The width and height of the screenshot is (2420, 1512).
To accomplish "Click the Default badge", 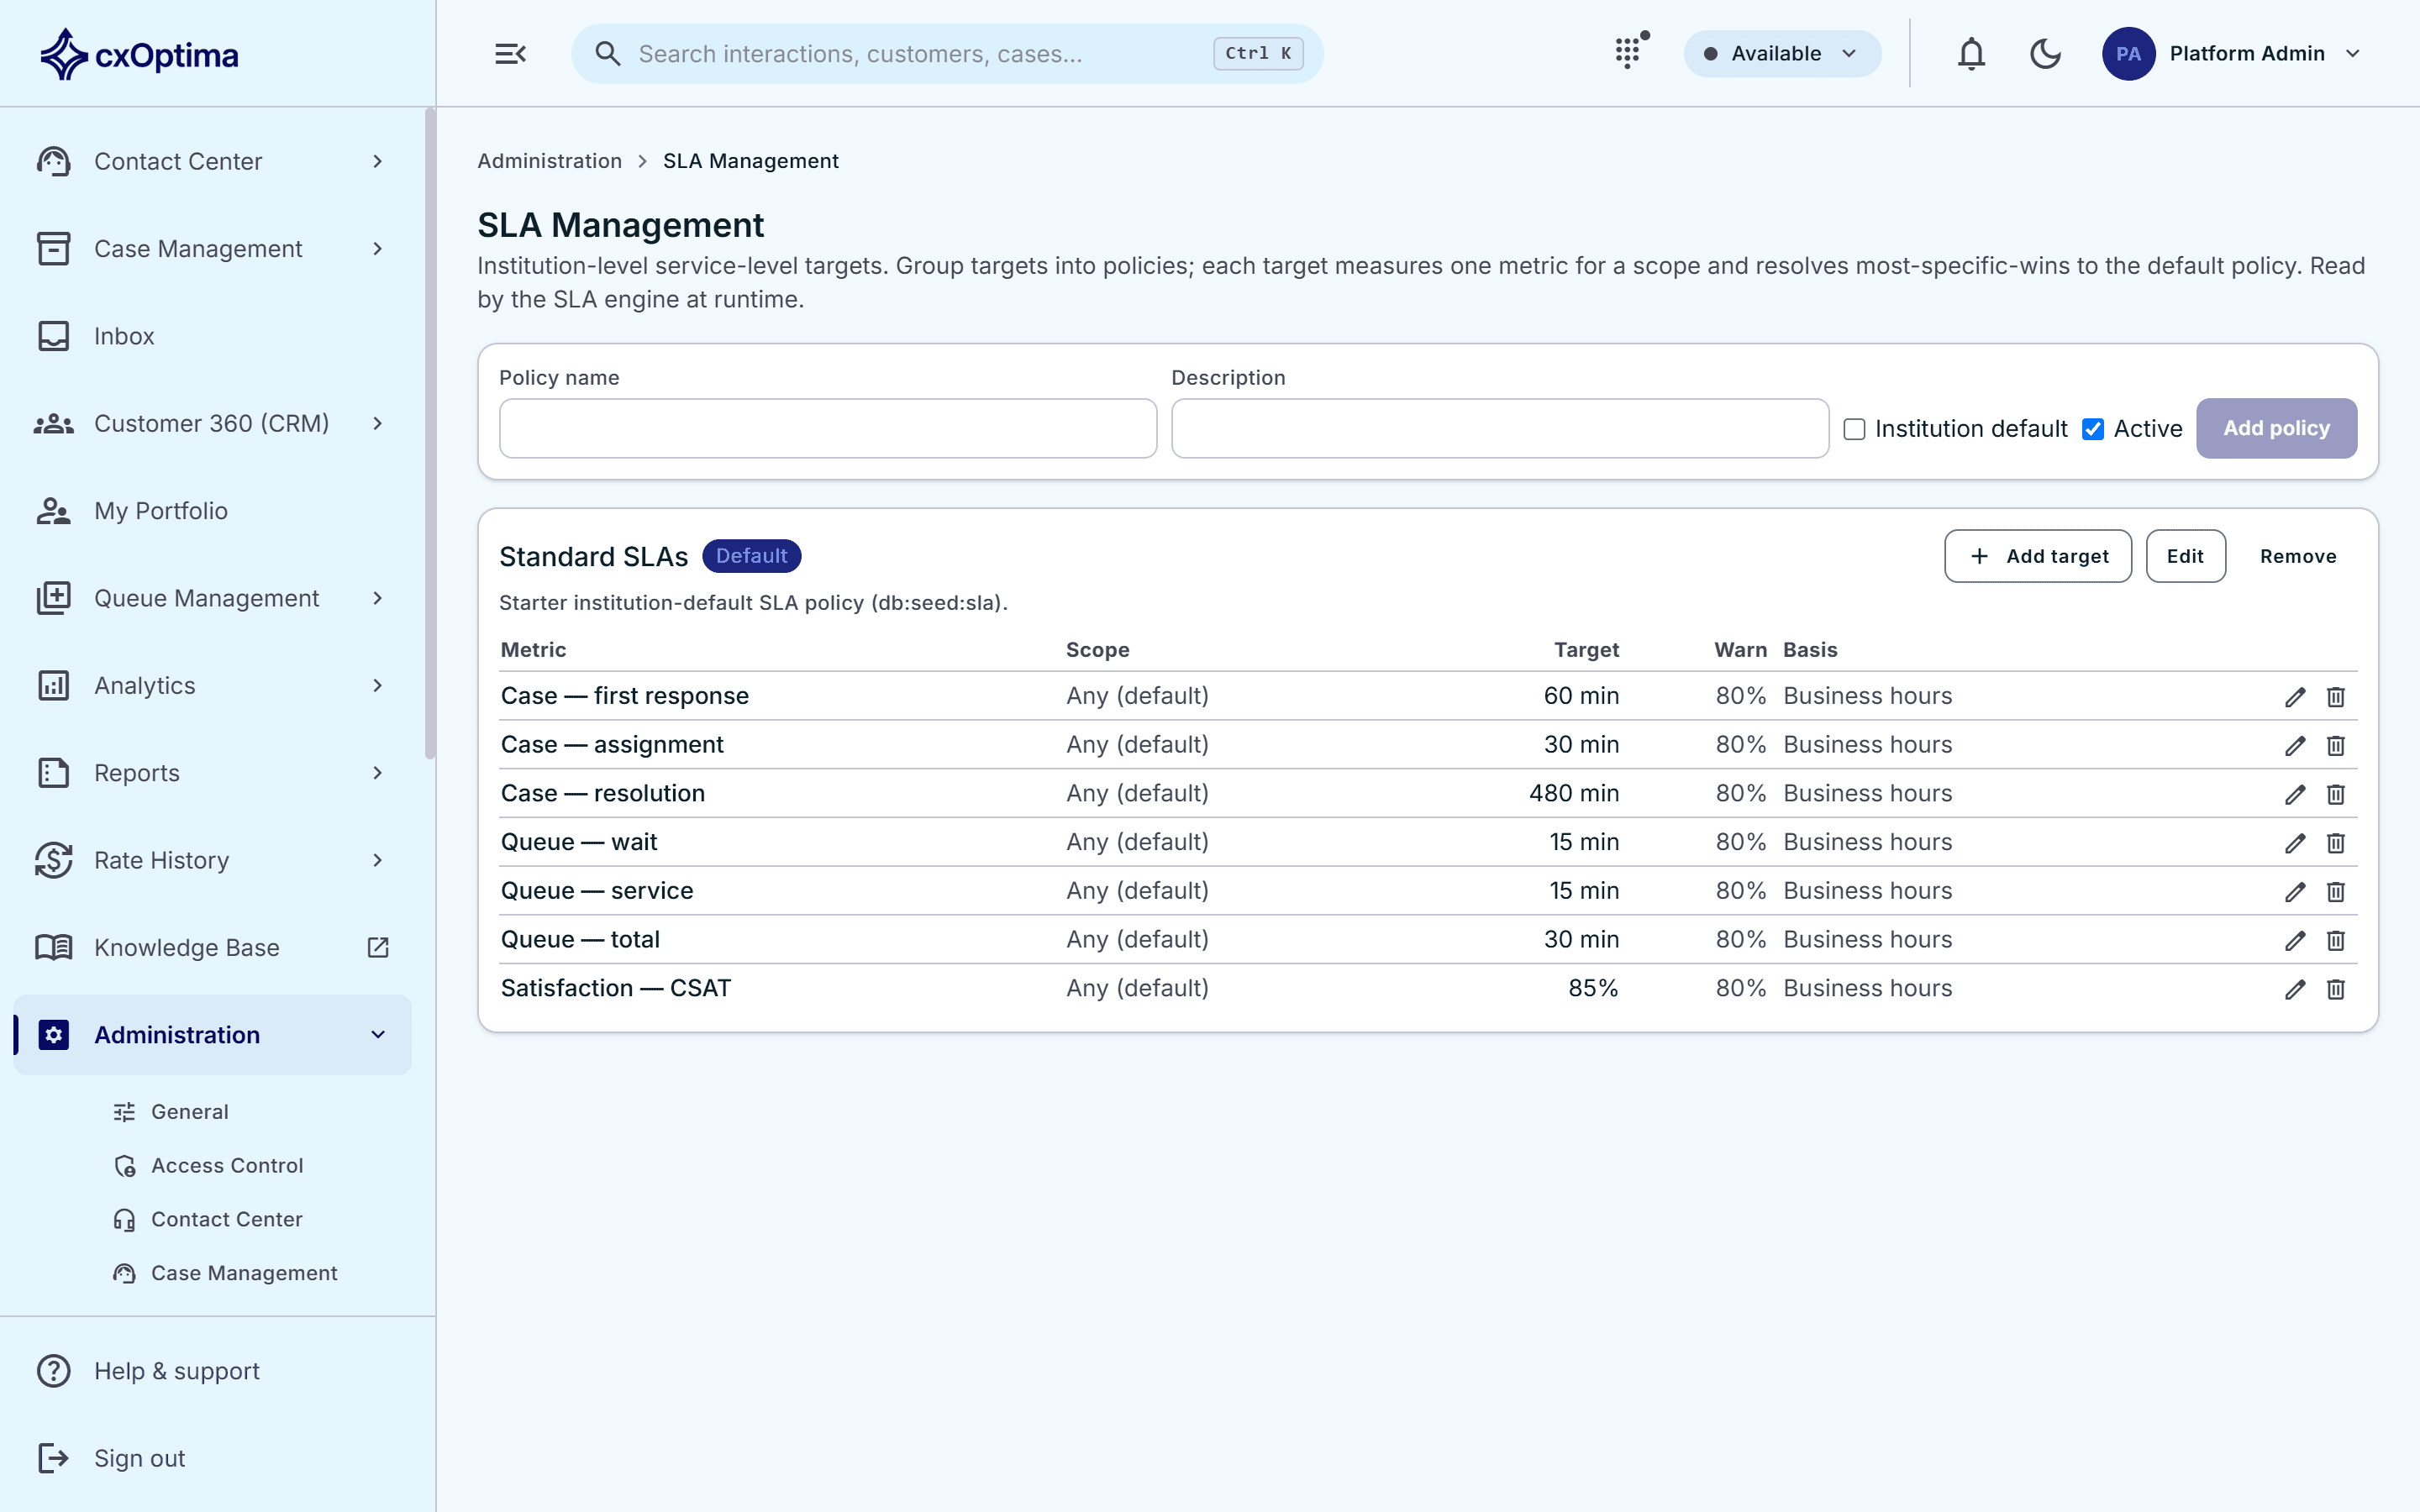I will (751, 556).
